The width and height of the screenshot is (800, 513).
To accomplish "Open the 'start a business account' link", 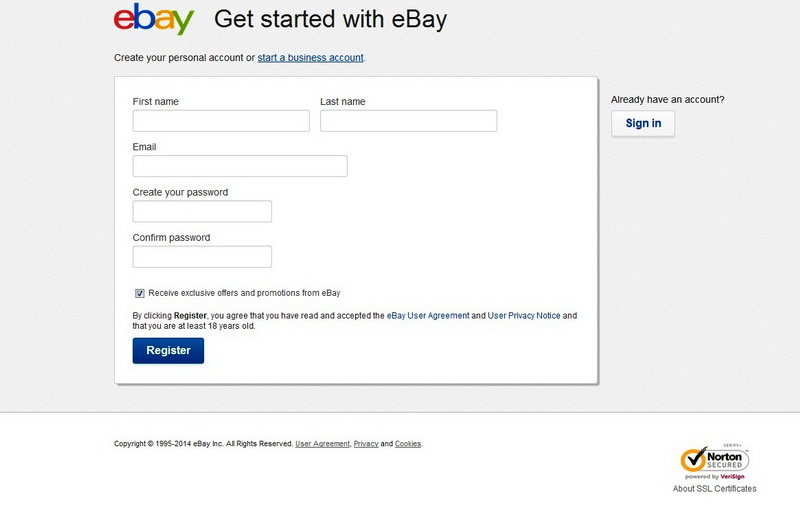I will [x=310, y=58].
